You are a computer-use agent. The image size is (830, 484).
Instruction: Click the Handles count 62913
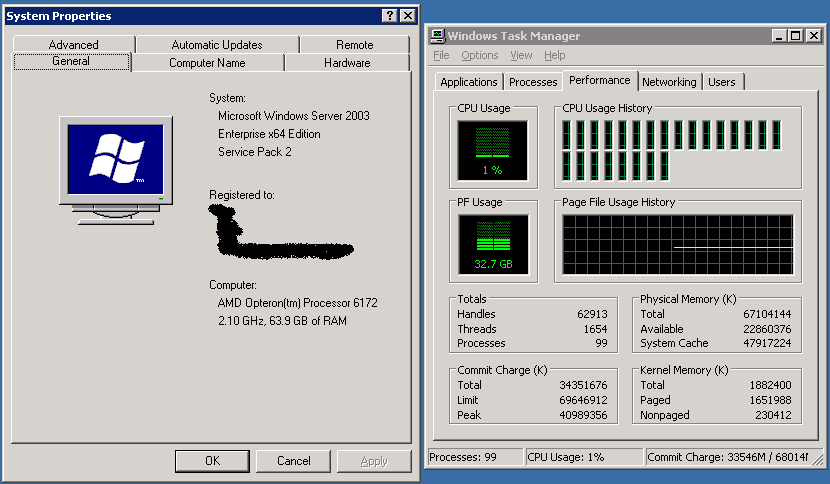click(592, 314)
